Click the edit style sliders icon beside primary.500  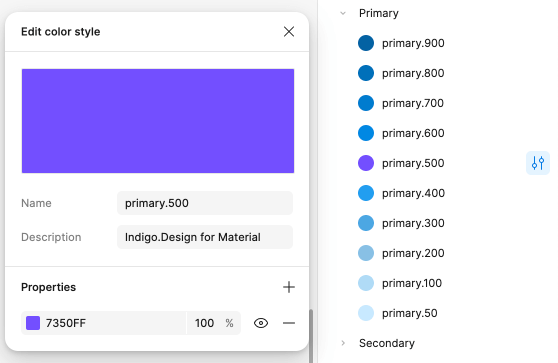click(x=538, y=163)
